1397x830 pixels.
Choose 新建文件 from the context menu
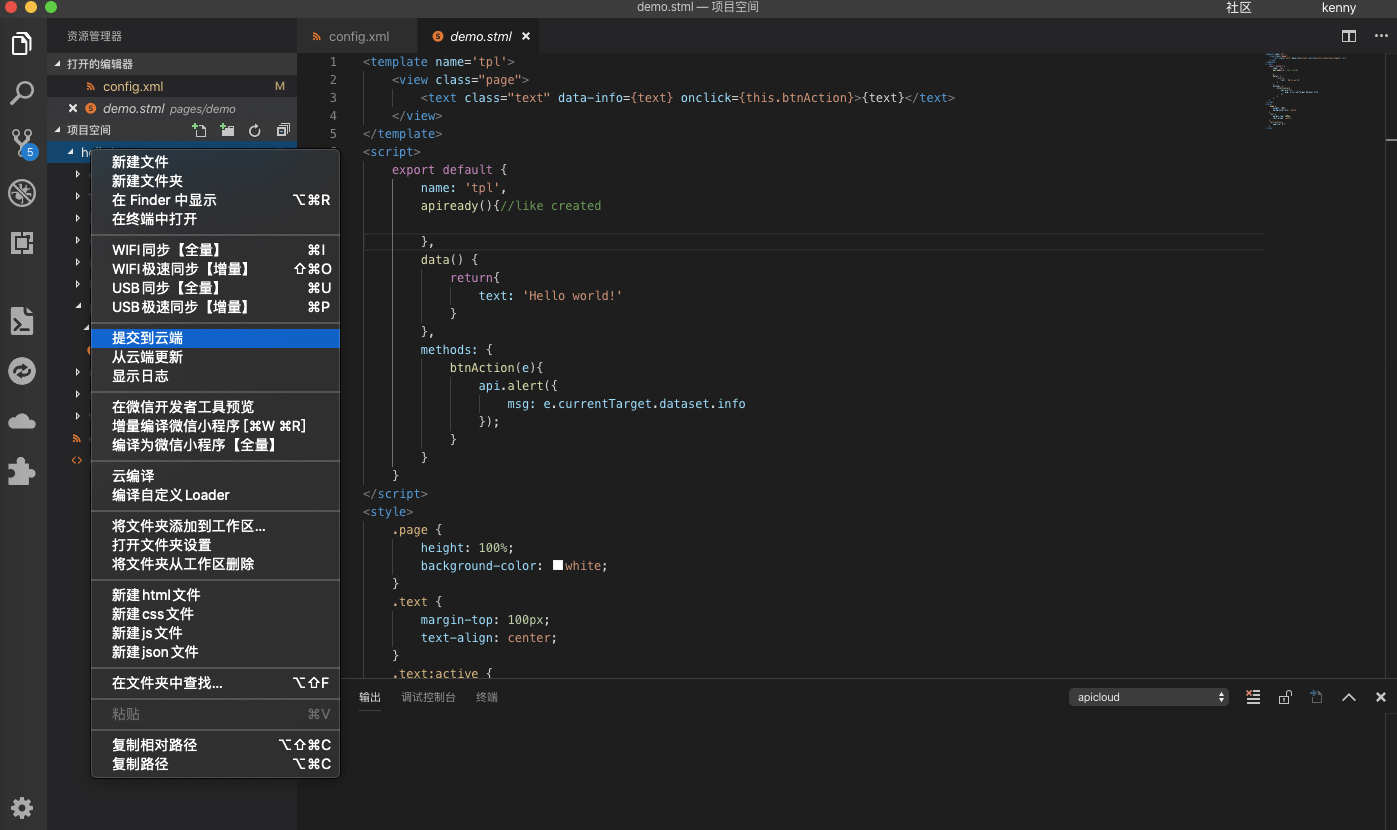point(215,162)
